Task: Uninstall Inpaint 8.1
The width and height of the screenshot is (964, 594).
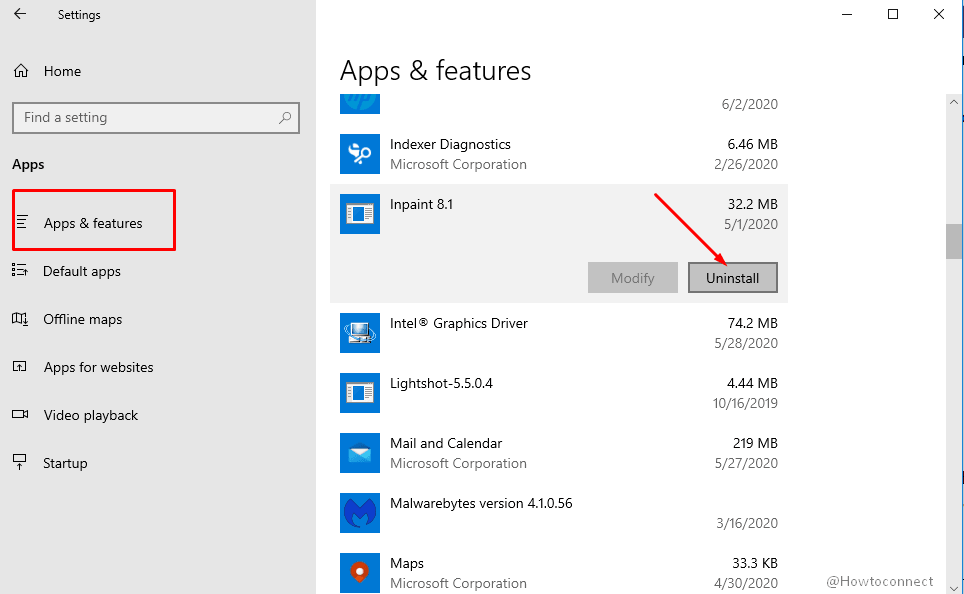Action: 732,278
